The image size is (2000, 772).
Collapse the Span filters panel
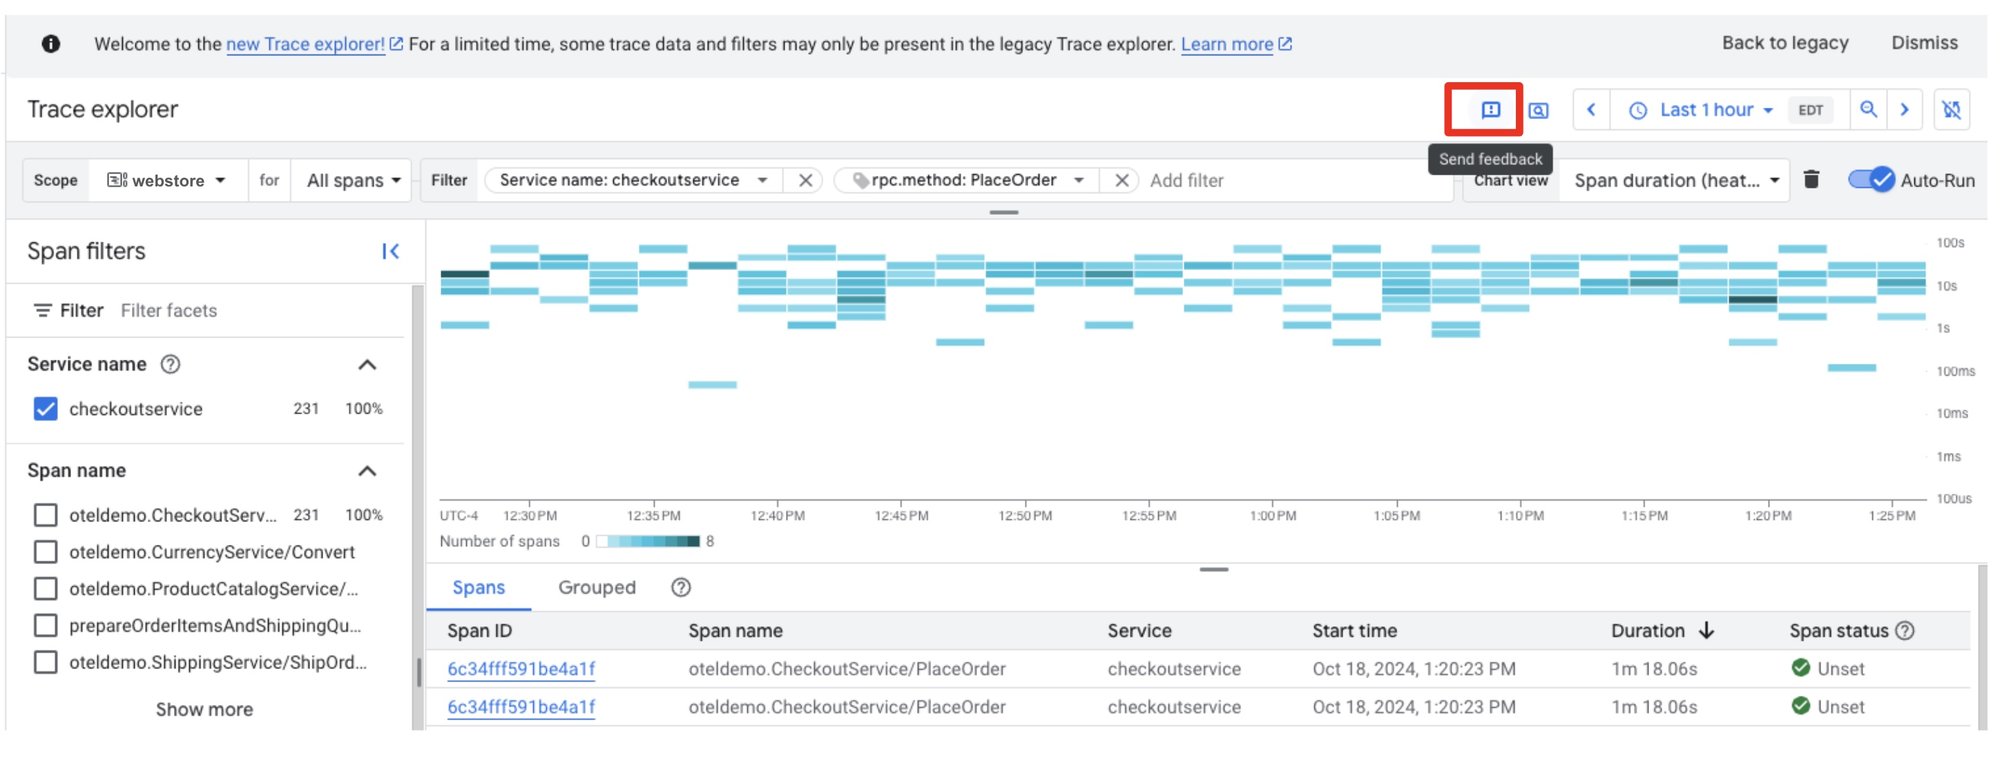391,251
